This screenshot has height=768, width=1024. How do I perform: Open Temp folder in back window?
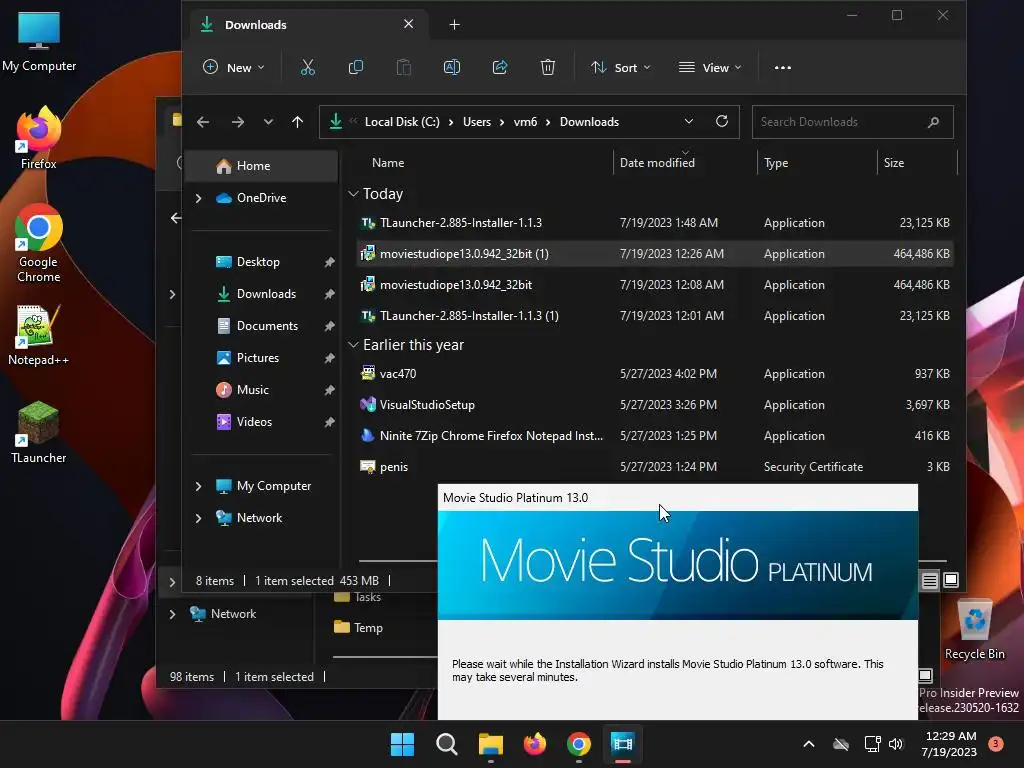pyautogui.click(x=359, y=628)
